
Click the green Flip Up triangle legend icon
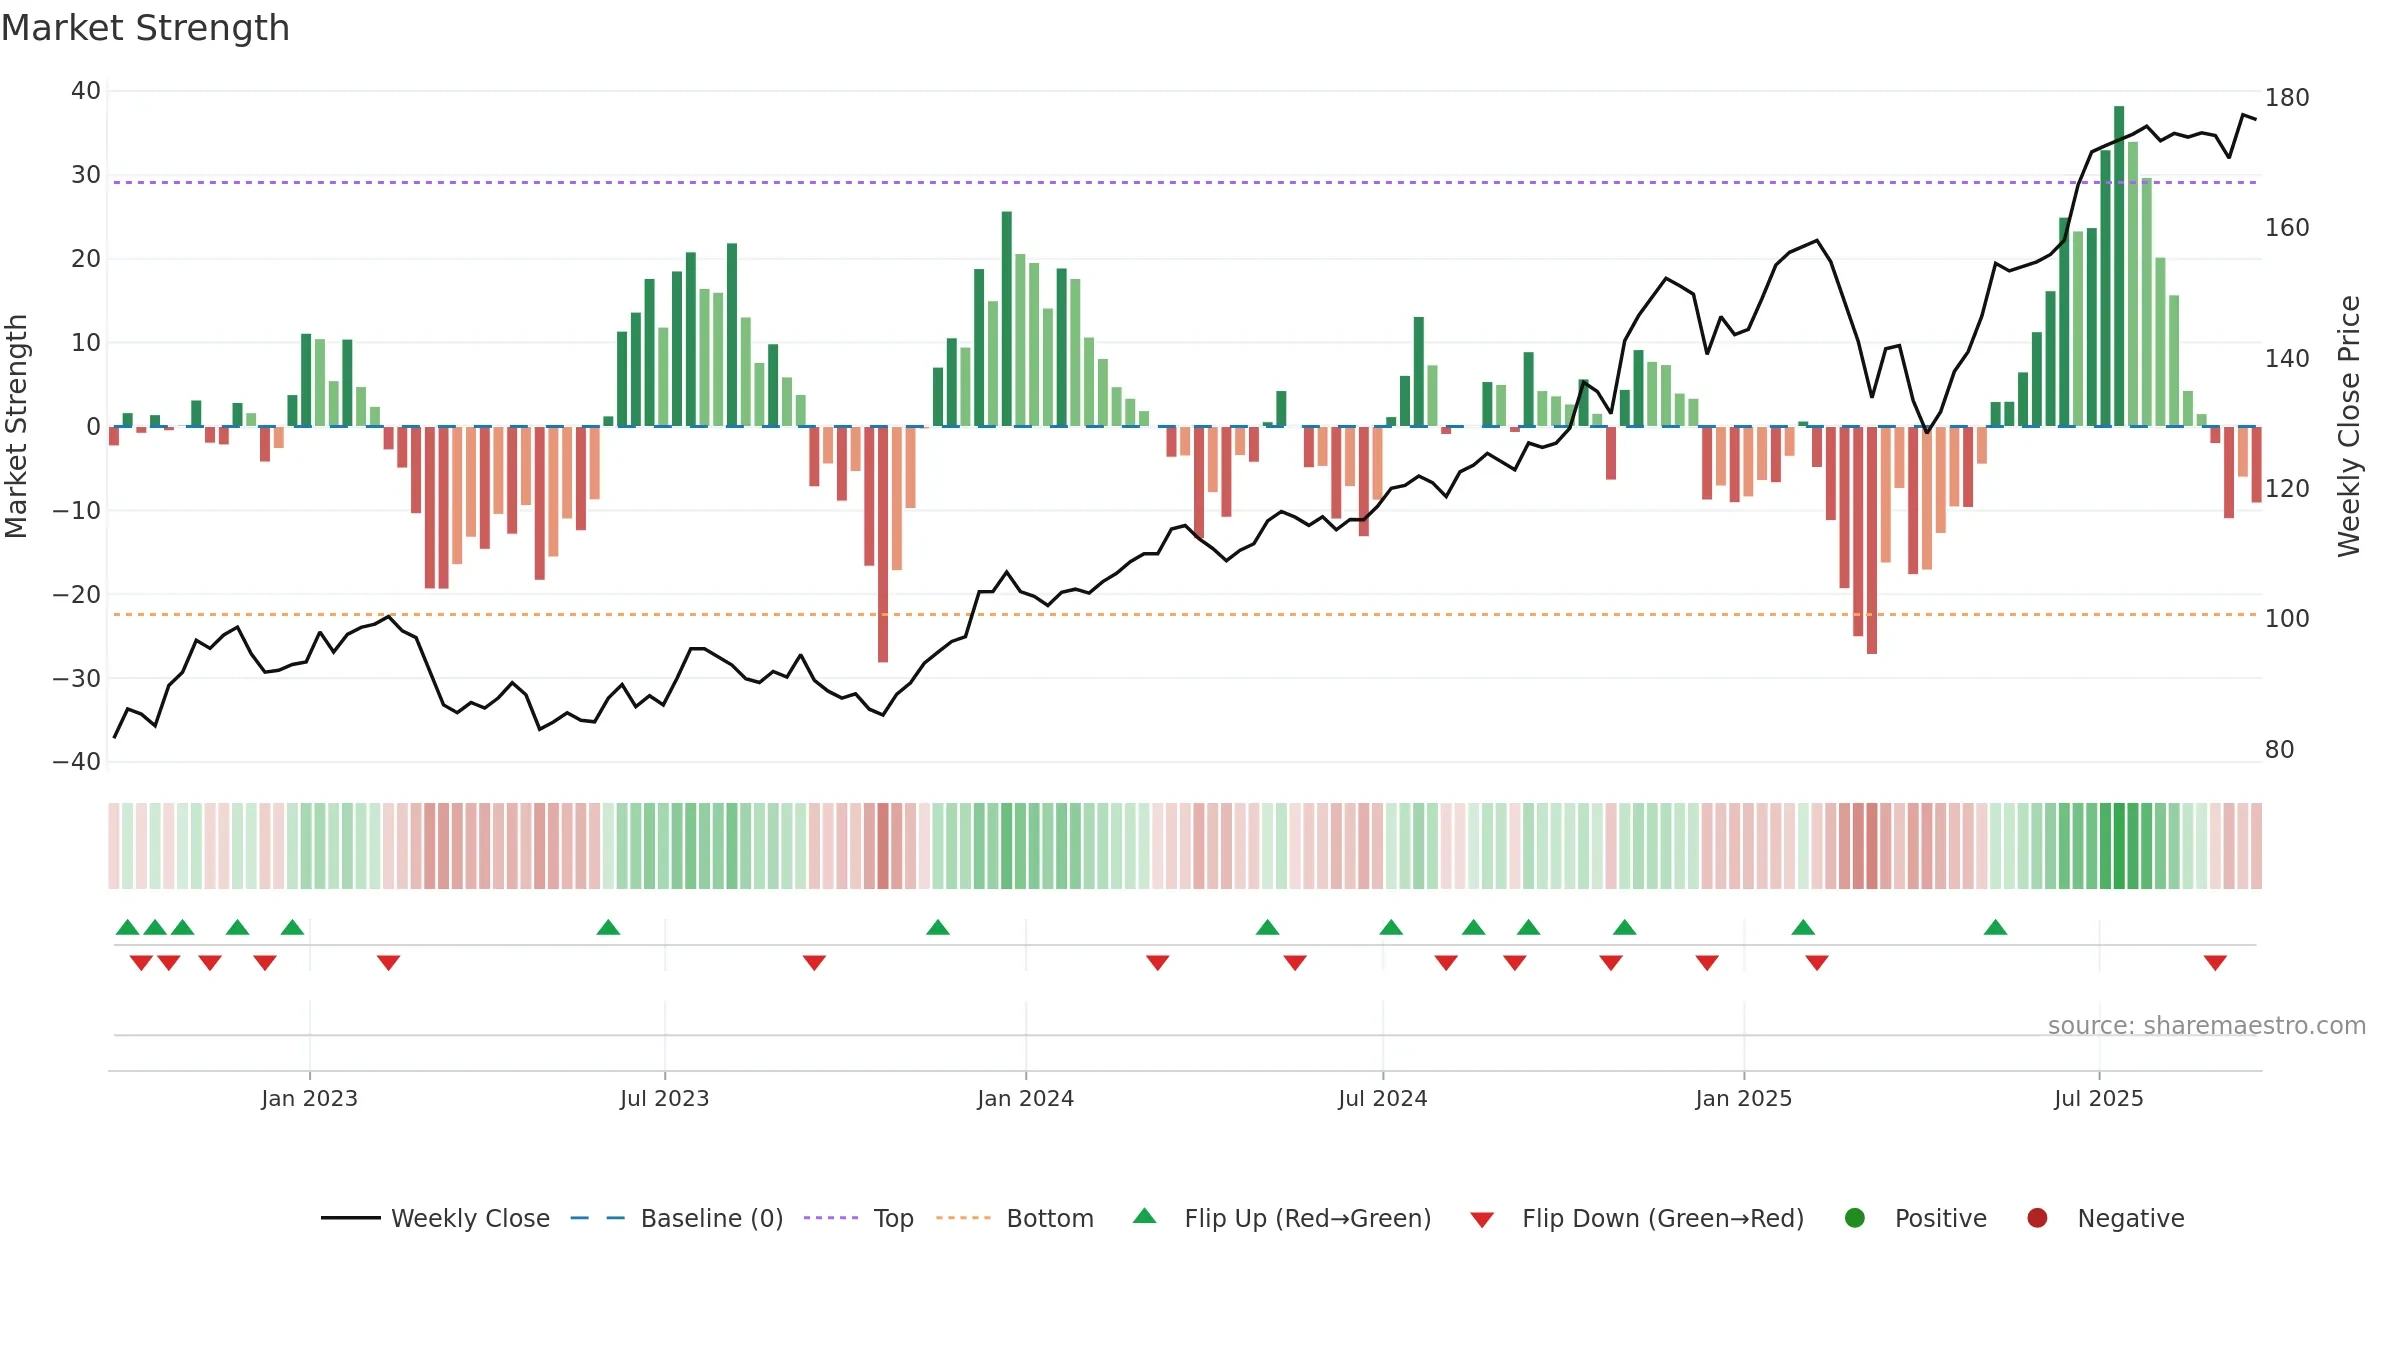pyautogui.click(x=1145, y=1216)
